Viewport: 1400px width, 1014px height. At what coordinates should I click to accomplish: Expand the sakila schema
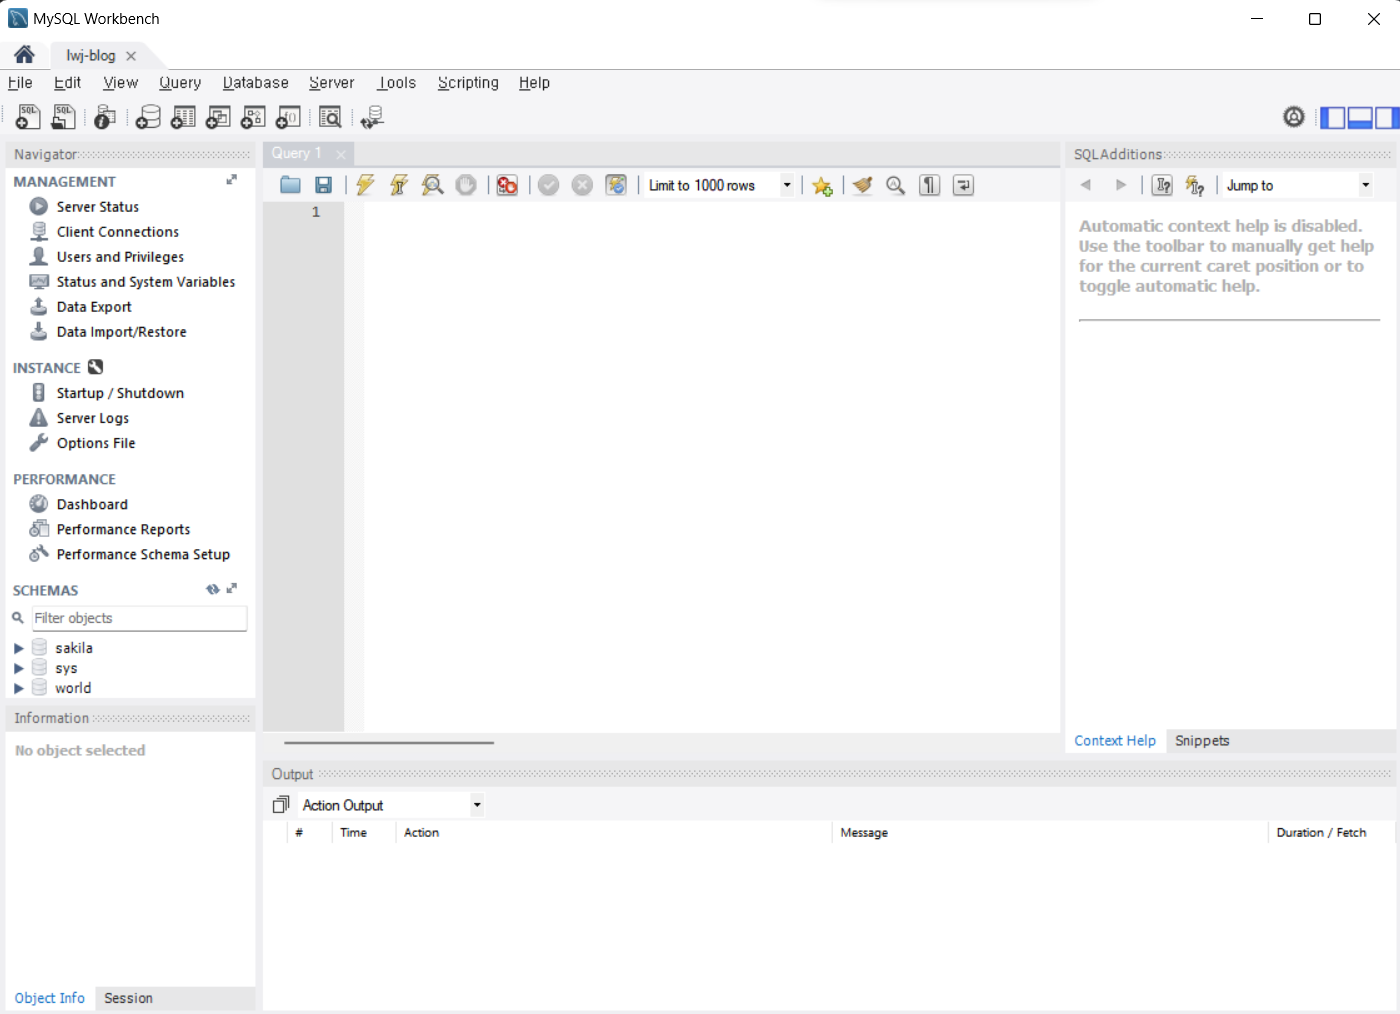(x=18, y=648)
